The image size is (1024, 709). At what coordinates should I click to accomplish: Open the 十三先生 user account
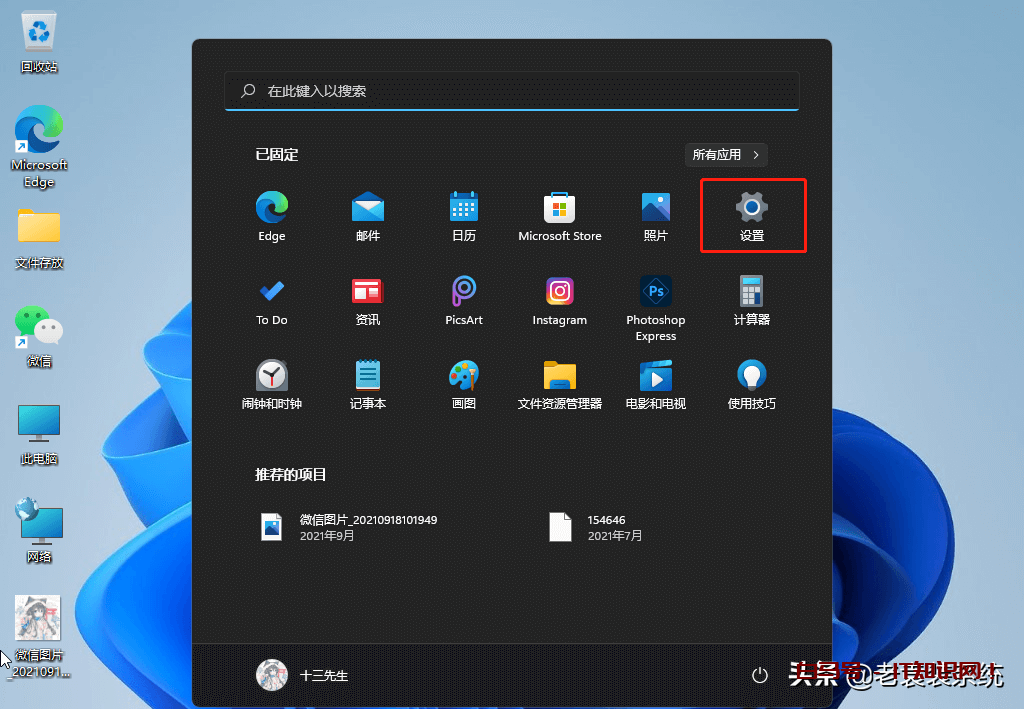pos(302,675)
